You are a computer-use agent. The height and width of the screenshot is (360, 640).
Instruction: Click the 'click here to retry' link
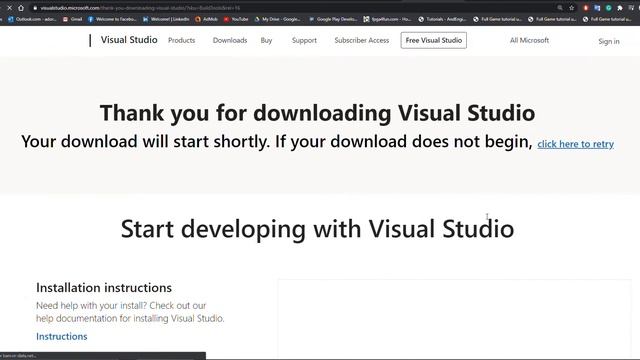[576, 144]
